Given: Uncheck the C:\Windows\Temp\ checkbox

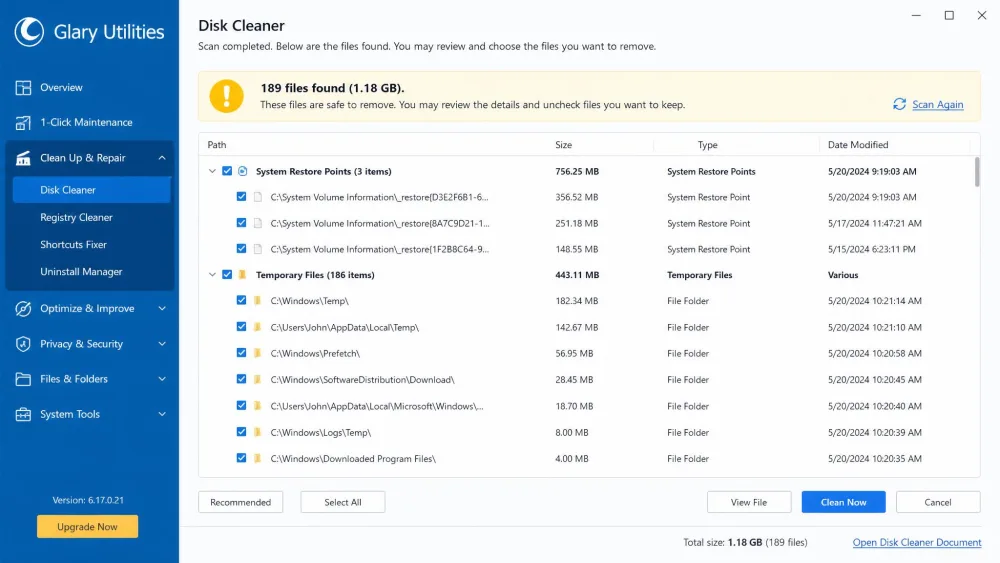Looking at the screenshot, I should point(241,300).
